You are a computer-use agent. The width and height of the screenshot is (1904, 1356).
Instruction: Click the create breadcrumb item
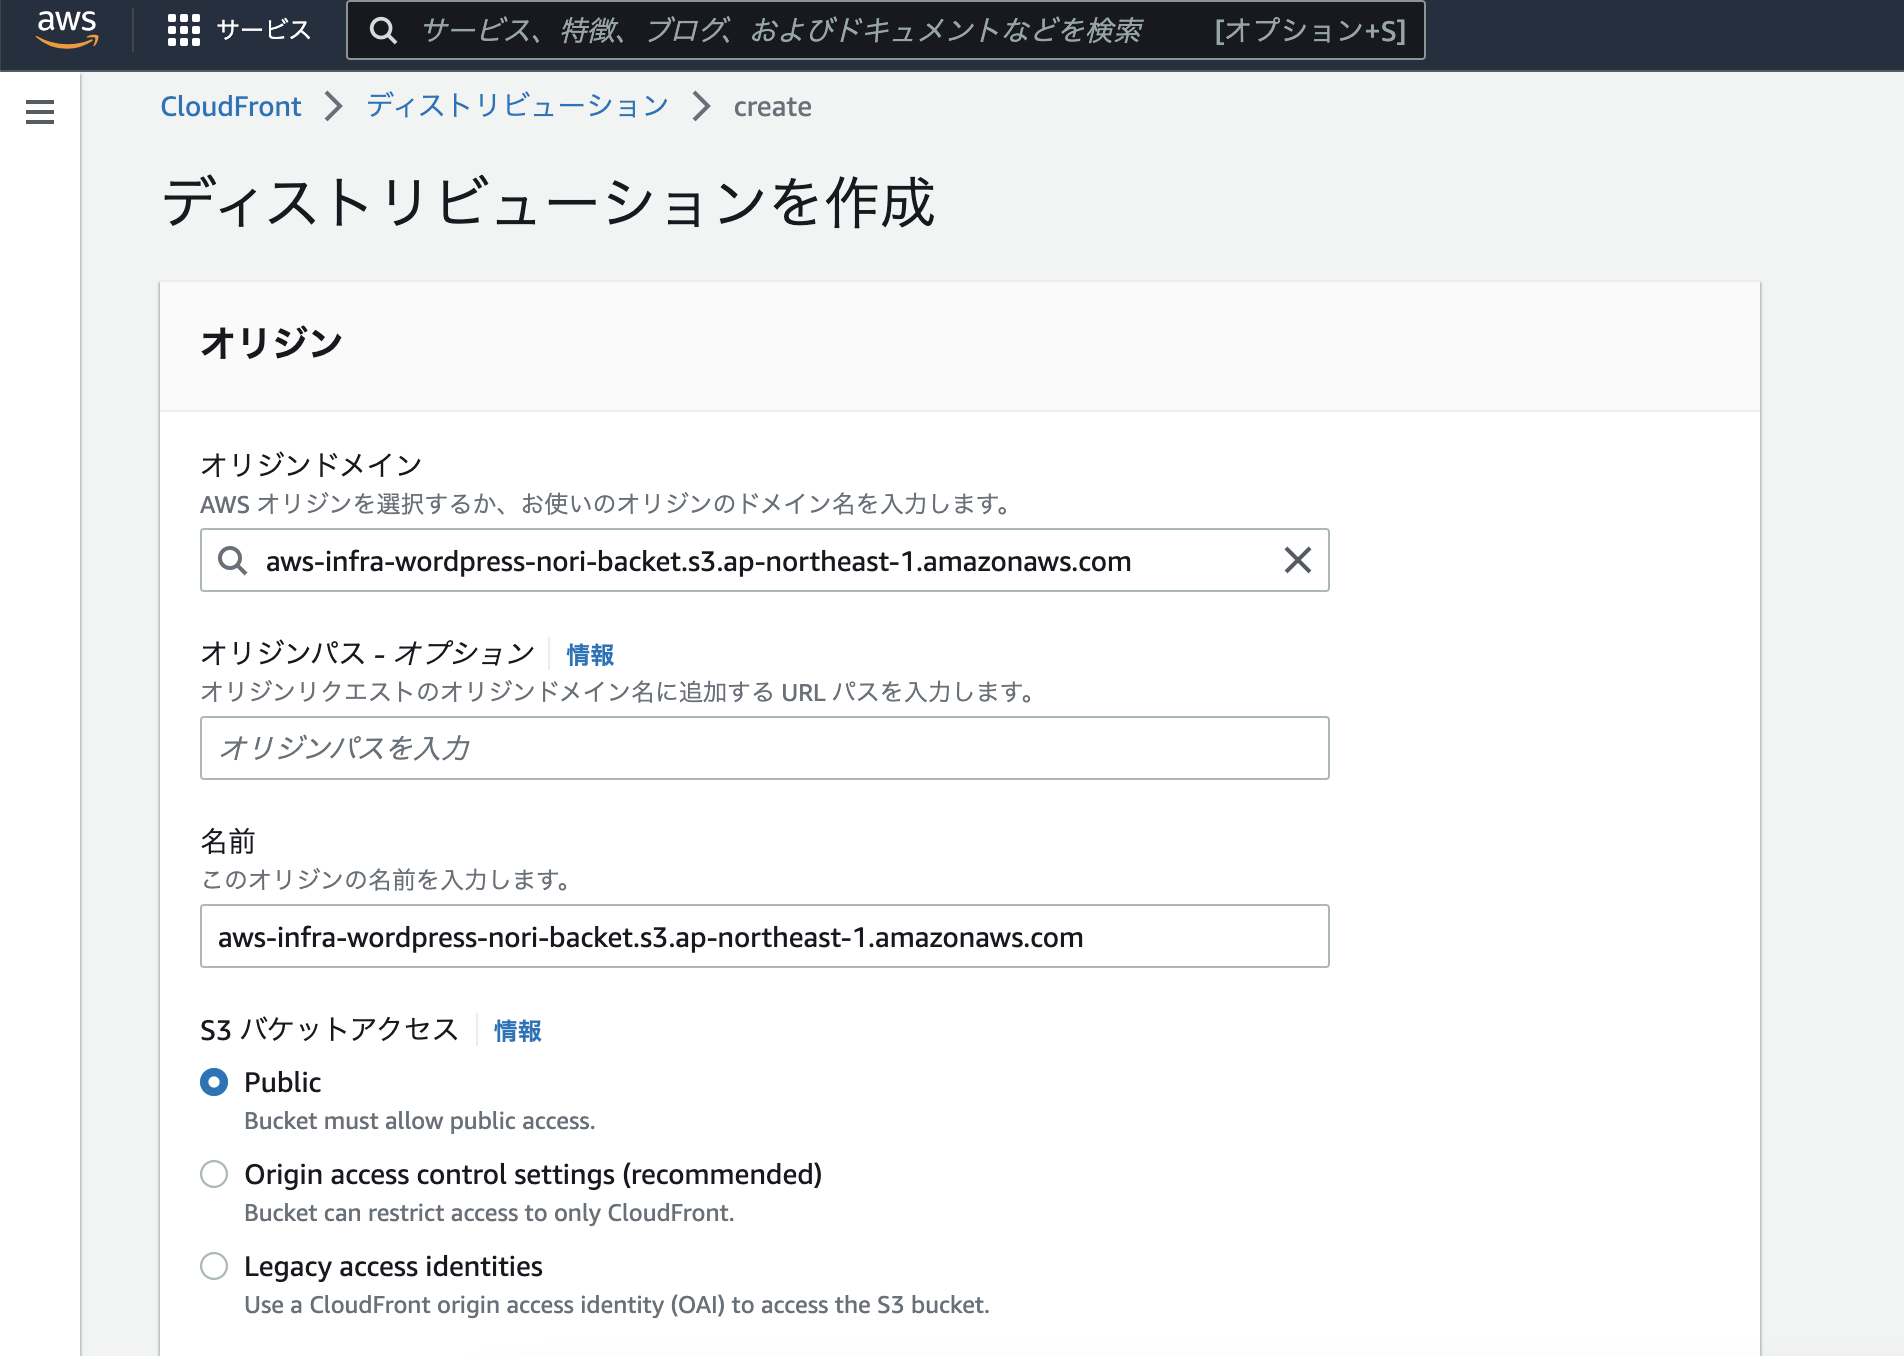click(x=771, y=106)
